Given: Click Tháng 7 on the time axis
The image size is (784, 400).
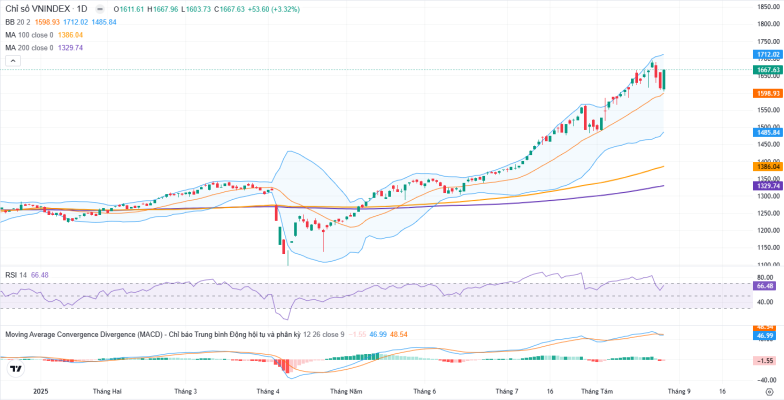Looking at the screenshot, I should [506, 391].
